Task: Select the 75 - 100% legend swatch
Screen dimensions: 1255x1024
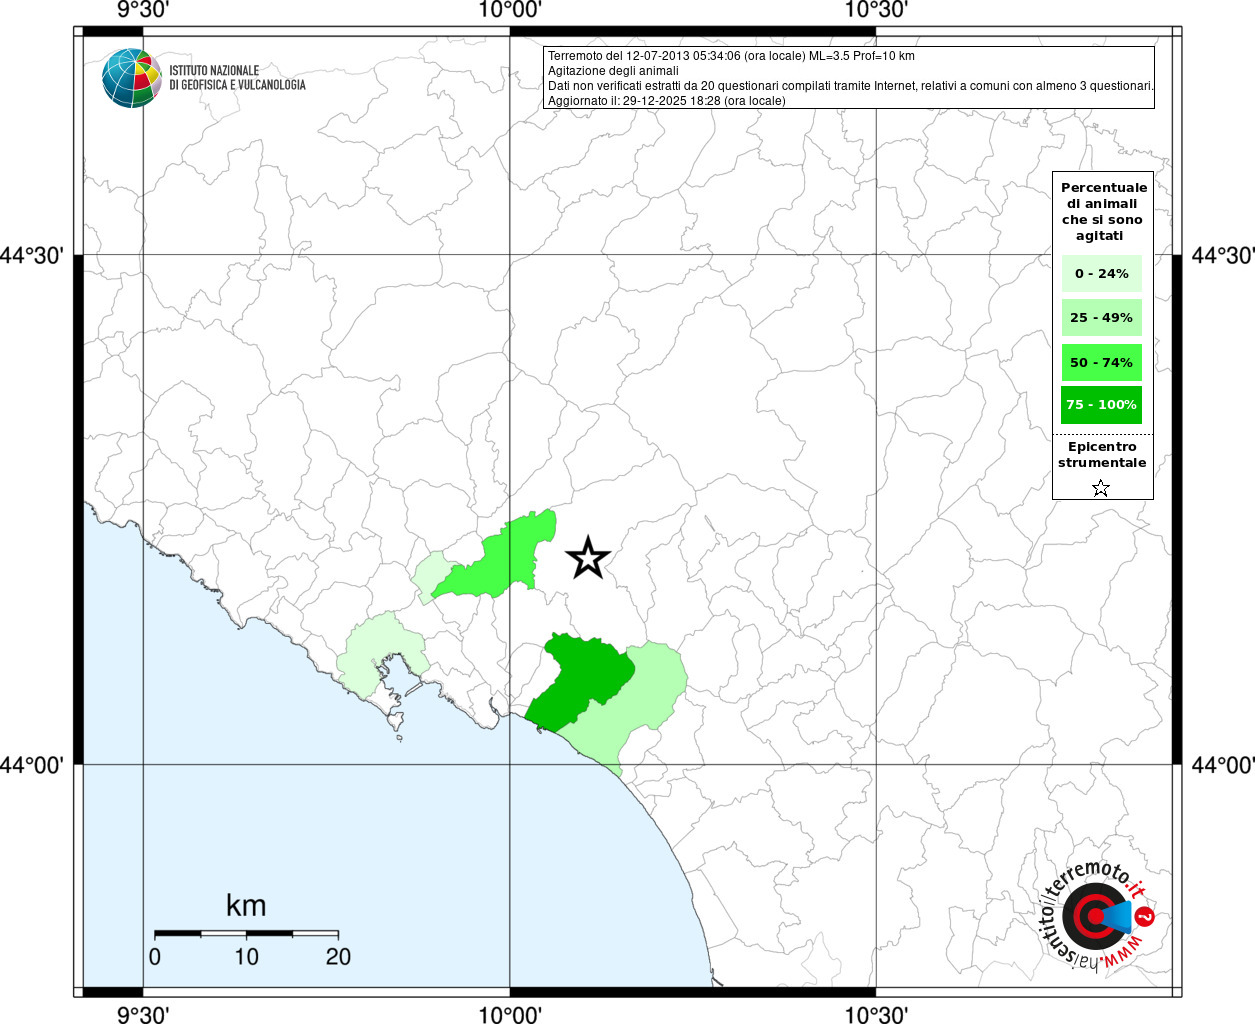Action: (1101, 405)
